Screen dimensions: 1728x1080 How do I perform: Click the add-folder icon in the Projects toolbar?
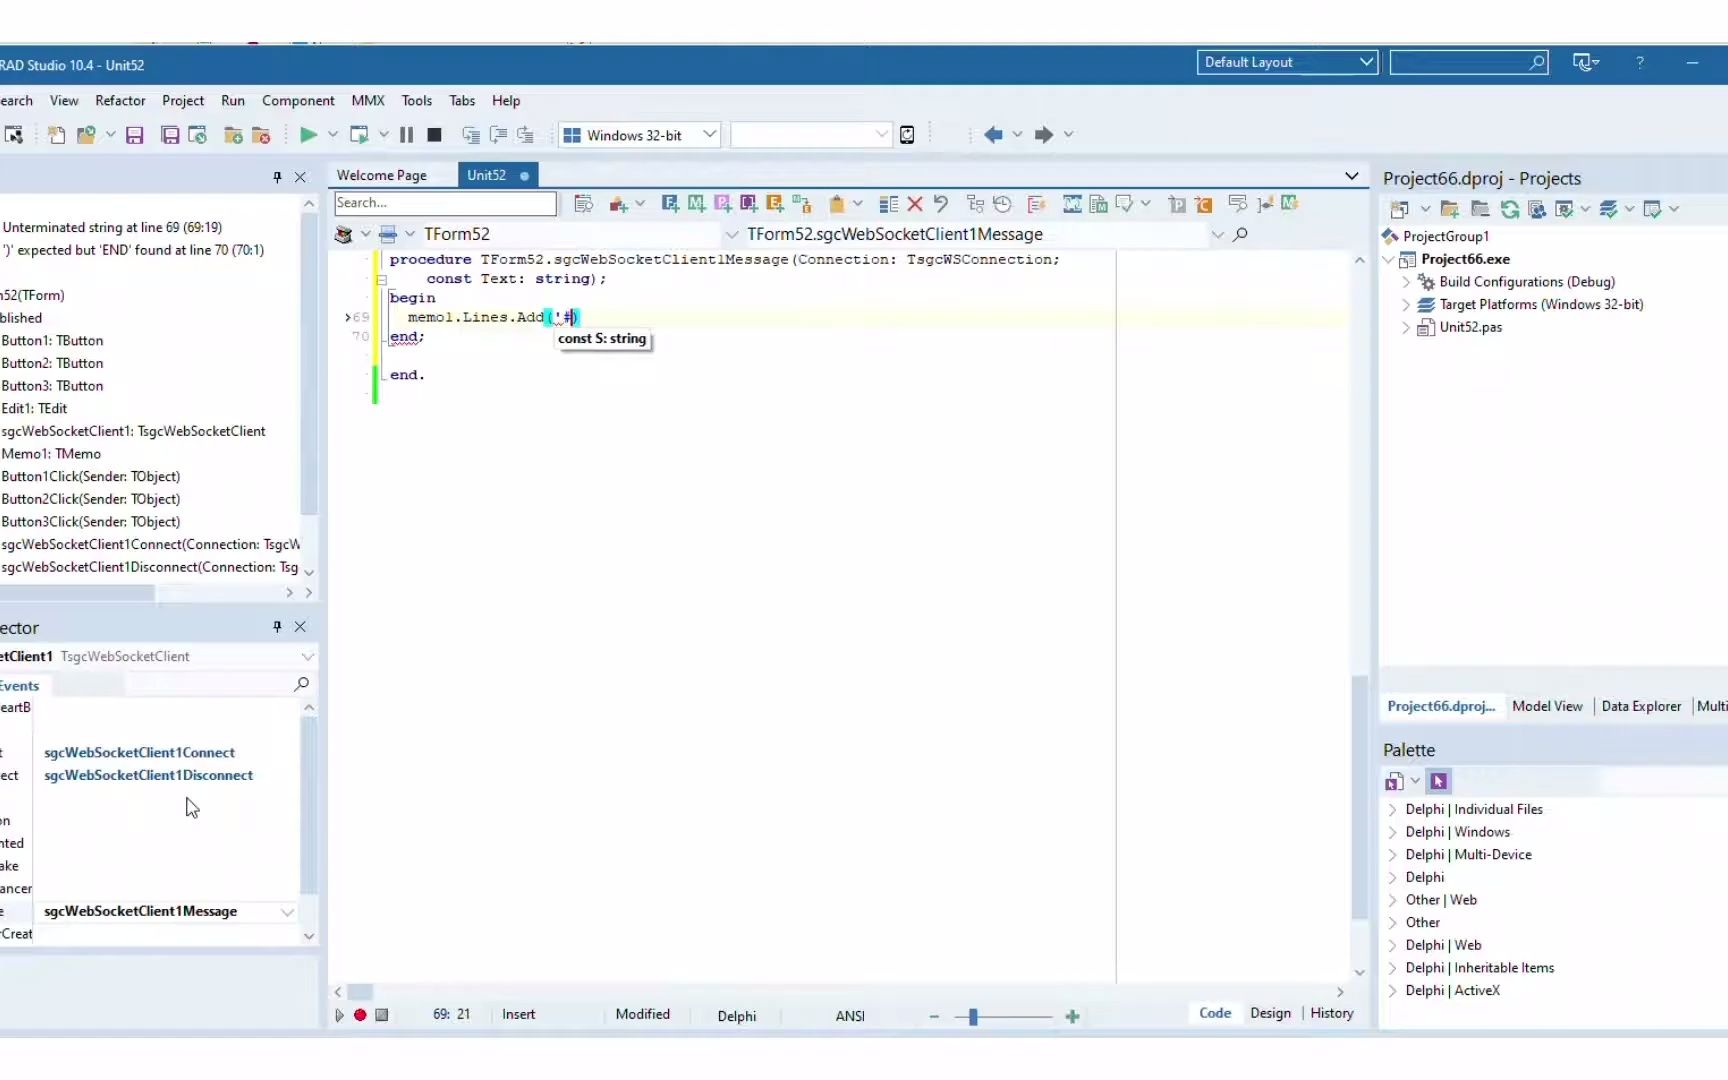coord(1450,209)
